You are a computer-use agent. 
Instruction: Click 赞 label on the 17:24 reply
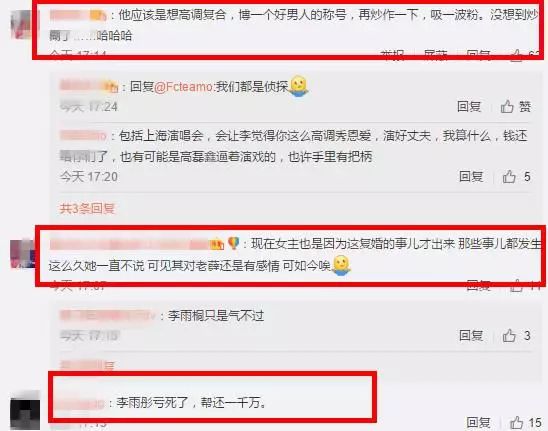point(525,107)
